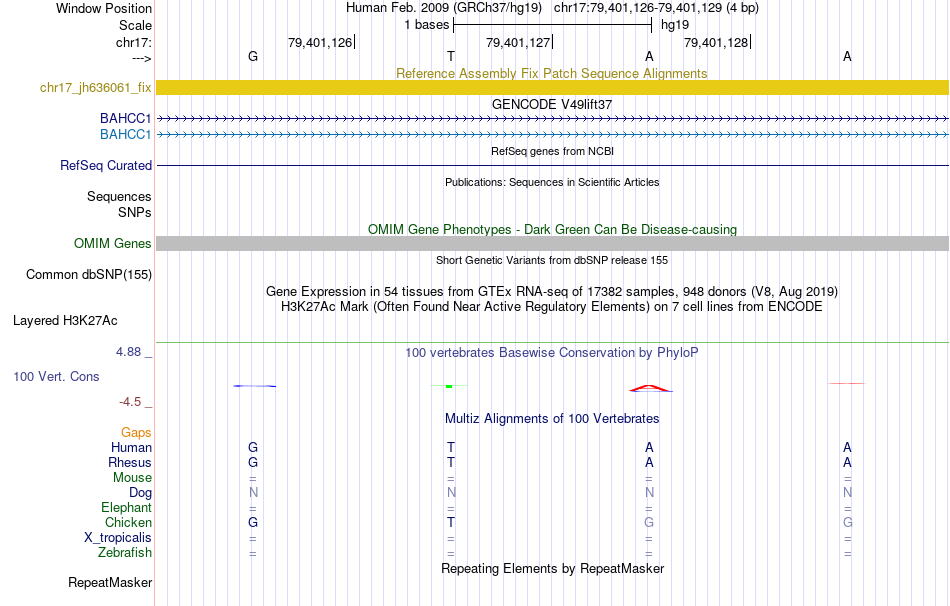This screenshot has height=606, width=950.
Task: Click the Elephant species label
Action: point(126,508)
